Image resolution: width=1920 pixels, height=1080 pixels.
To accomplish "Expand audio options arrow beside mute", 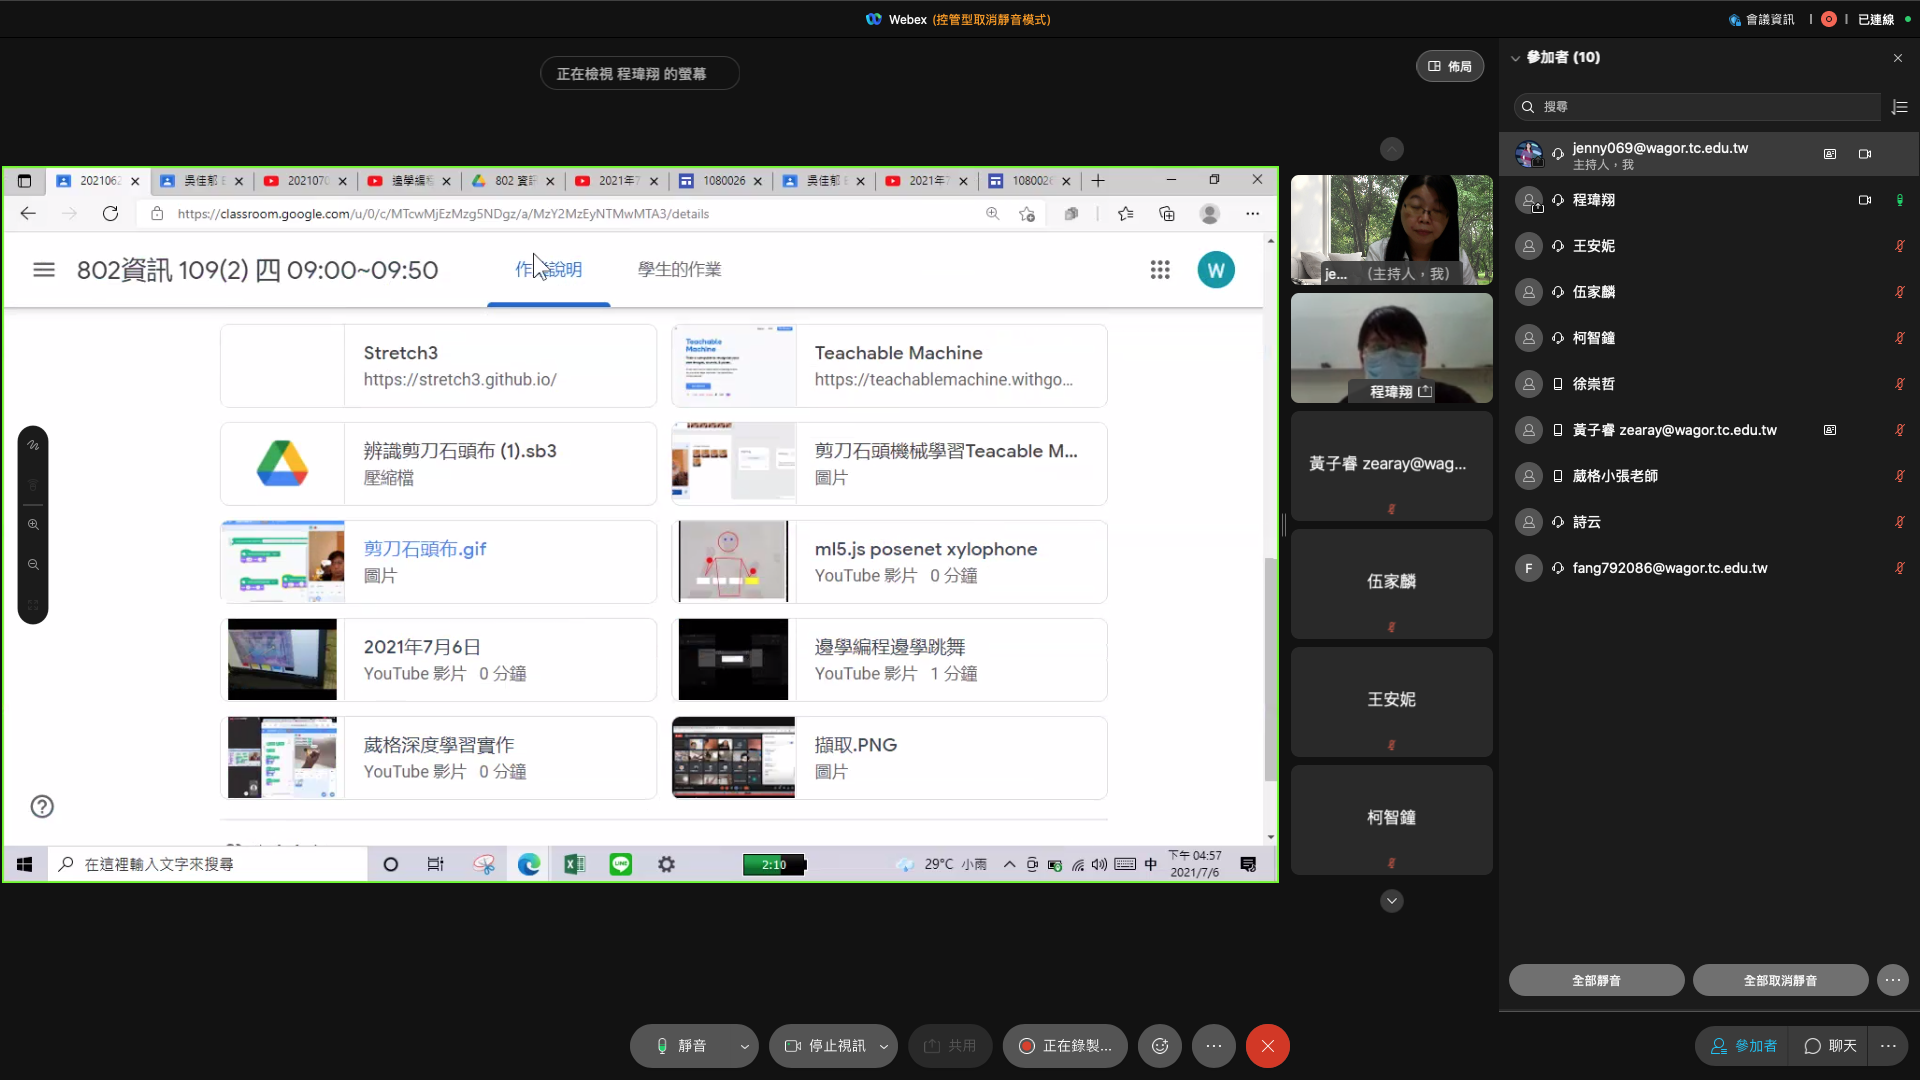I will coord(744,1047).
